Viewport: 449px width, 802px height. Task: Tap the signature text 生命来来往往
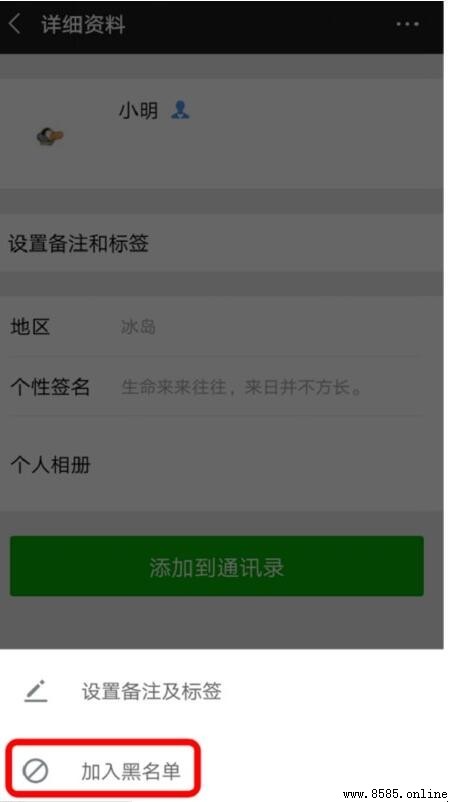[x=173, y=387]
